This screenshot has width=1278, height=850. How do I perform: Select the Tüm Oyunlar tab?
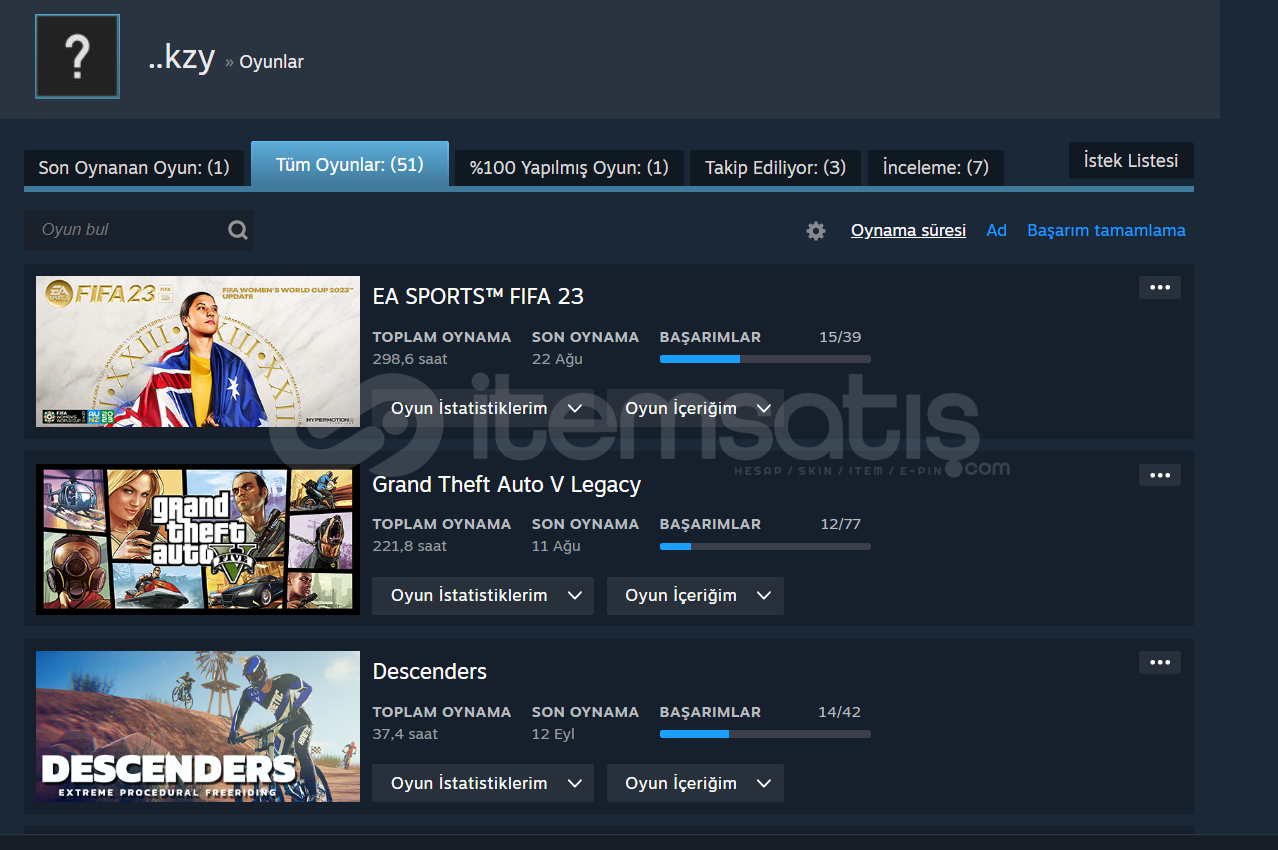[x=350, y=164]
